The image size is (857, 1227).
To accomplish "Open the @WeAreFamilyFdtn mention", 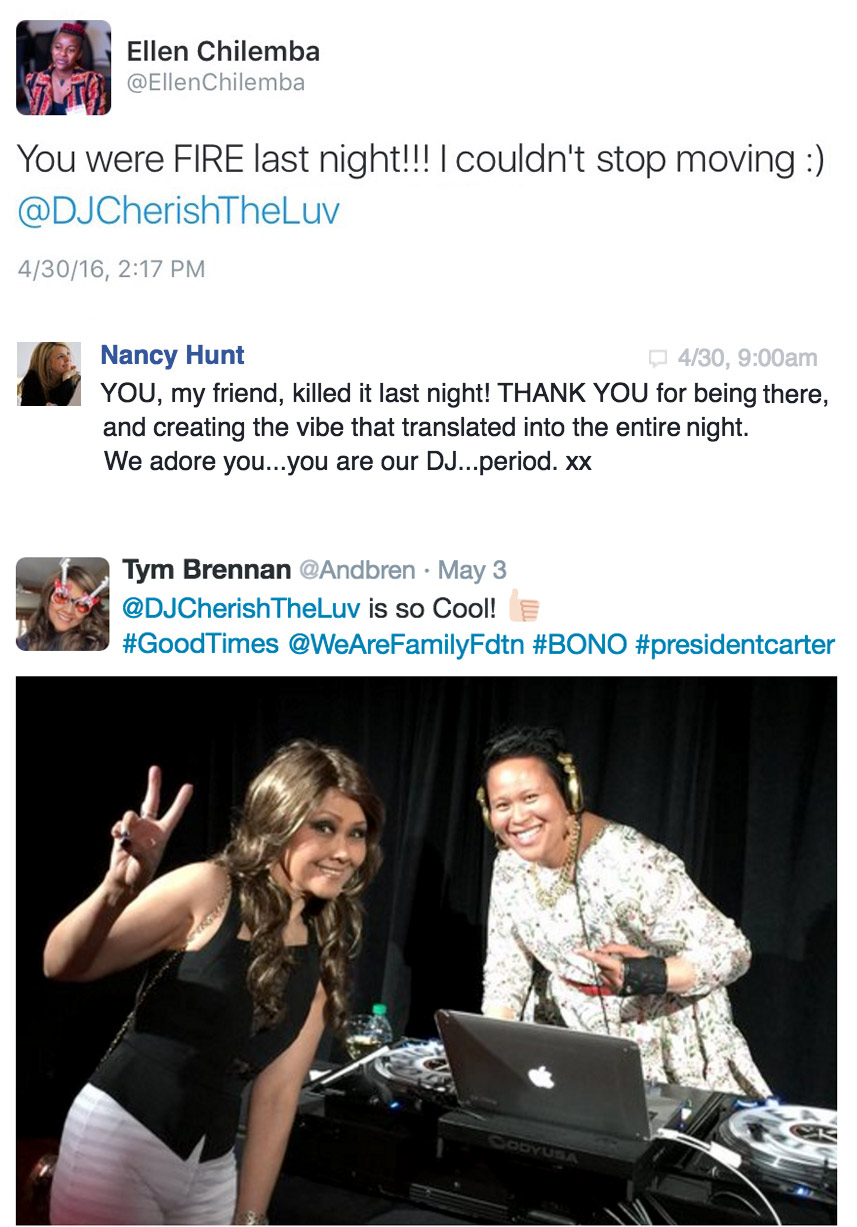I will 406,645.
